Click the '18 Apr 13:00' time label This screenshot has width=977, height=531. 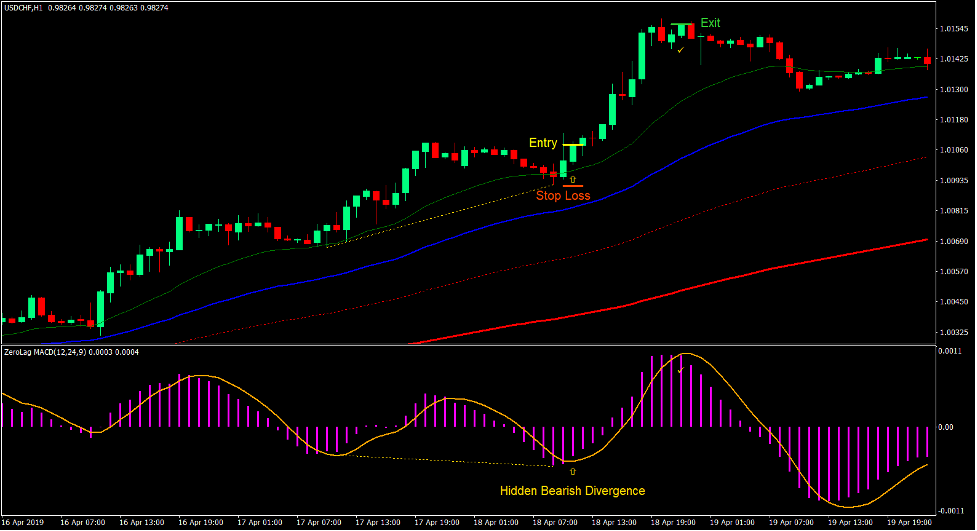tap(612, 522)
